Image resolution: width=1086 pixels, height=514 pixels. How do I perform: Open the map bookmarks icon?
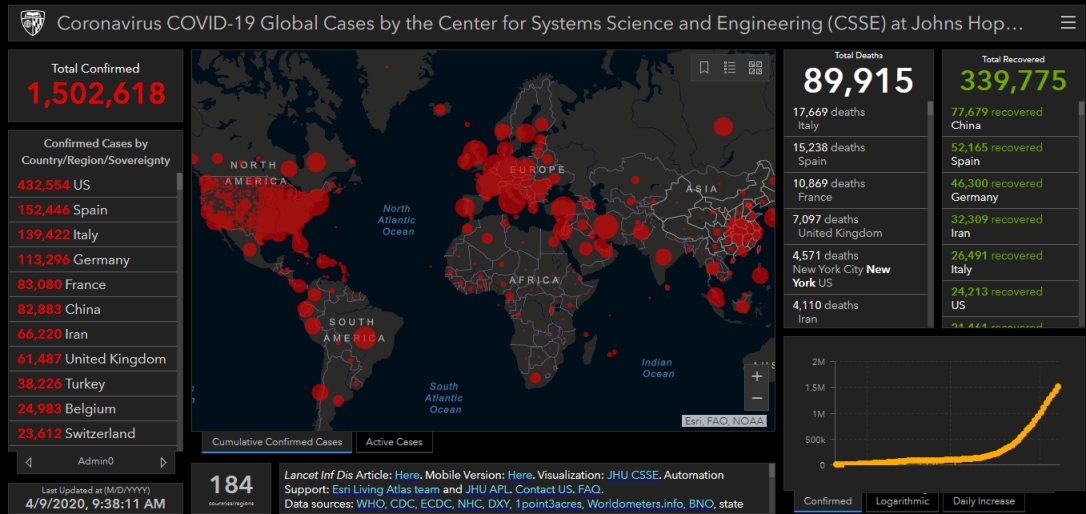(x=704, y=68)
